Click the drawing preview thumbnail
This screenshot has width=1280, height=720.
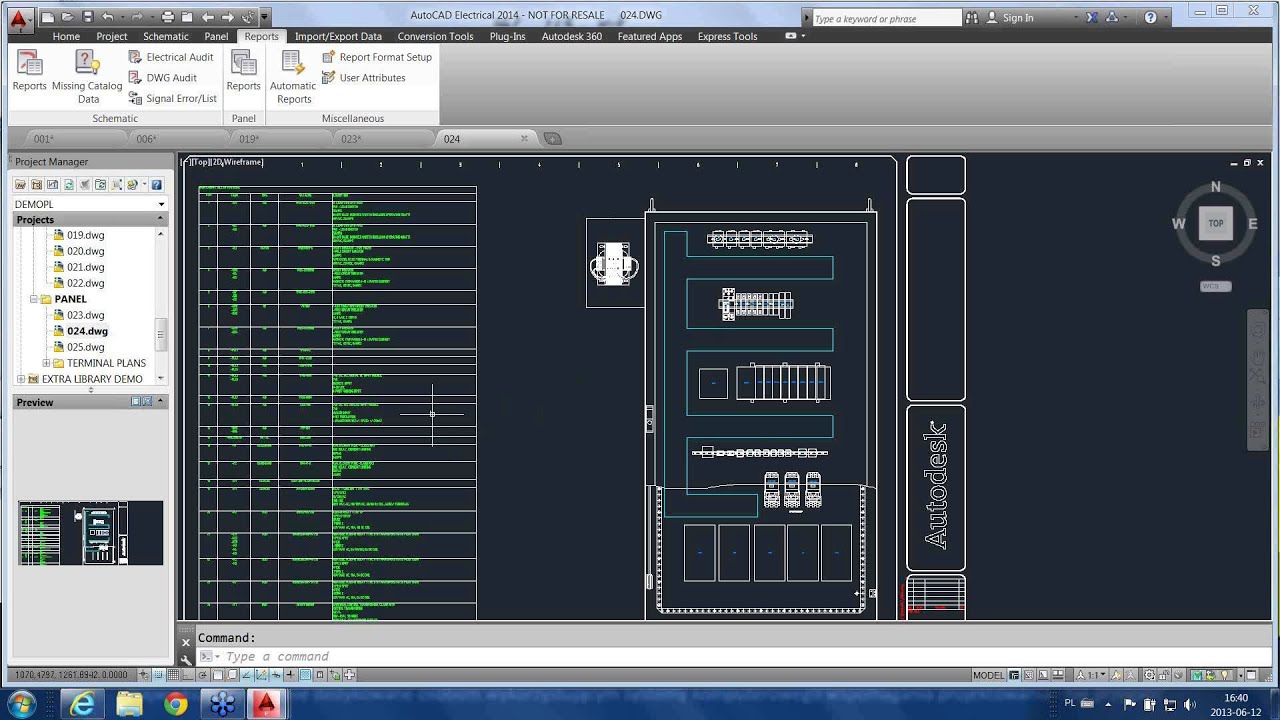point(90,533)
